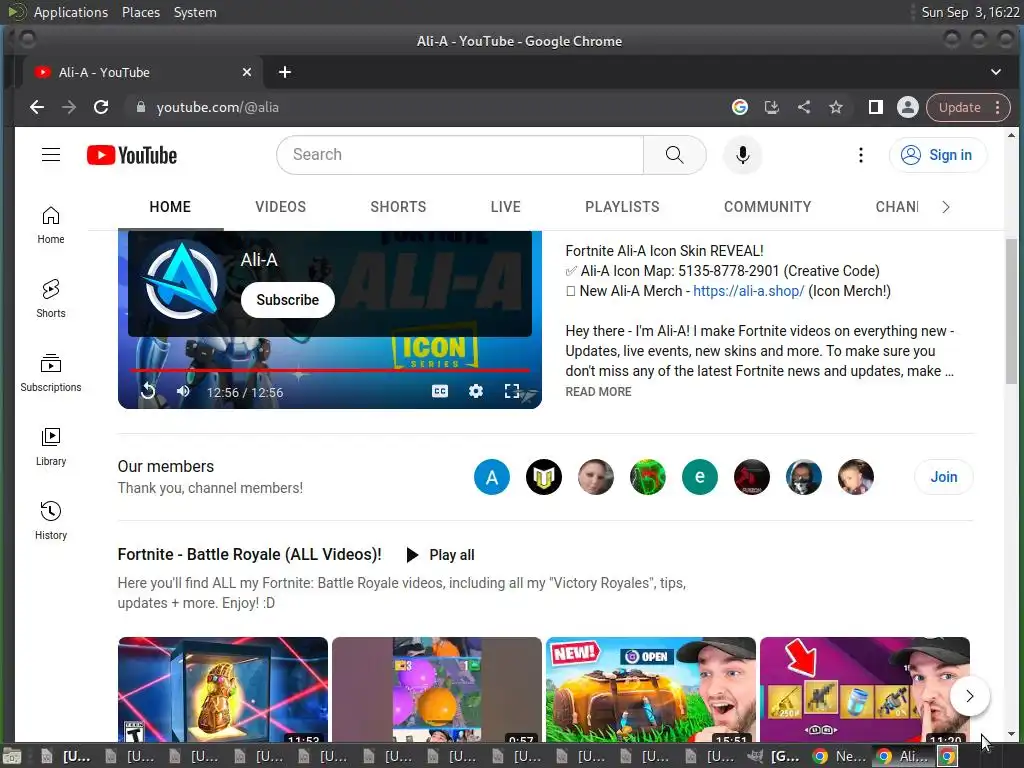Viewport: 1024px width, 768px height.
Task: Start search with the magnifier button
Action: tap(675, 155)
